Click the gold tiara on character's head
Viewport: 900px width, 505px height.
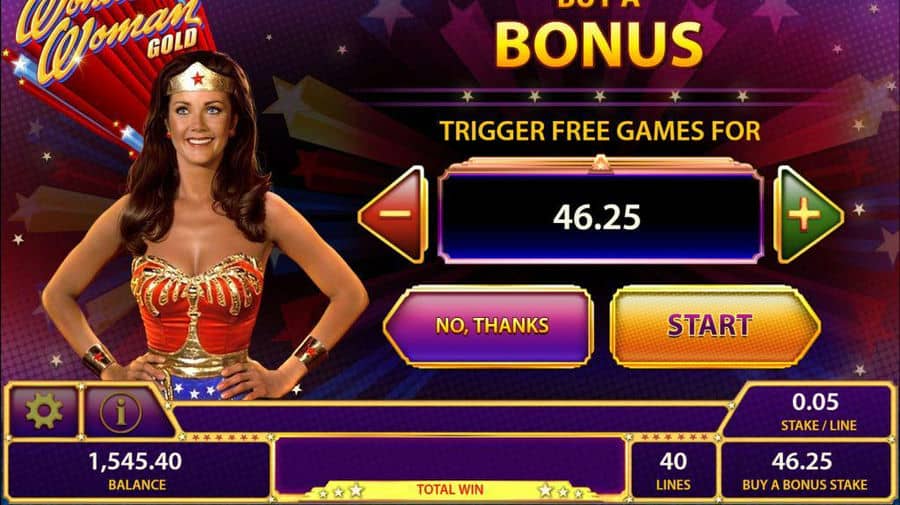tap(198, 79)
